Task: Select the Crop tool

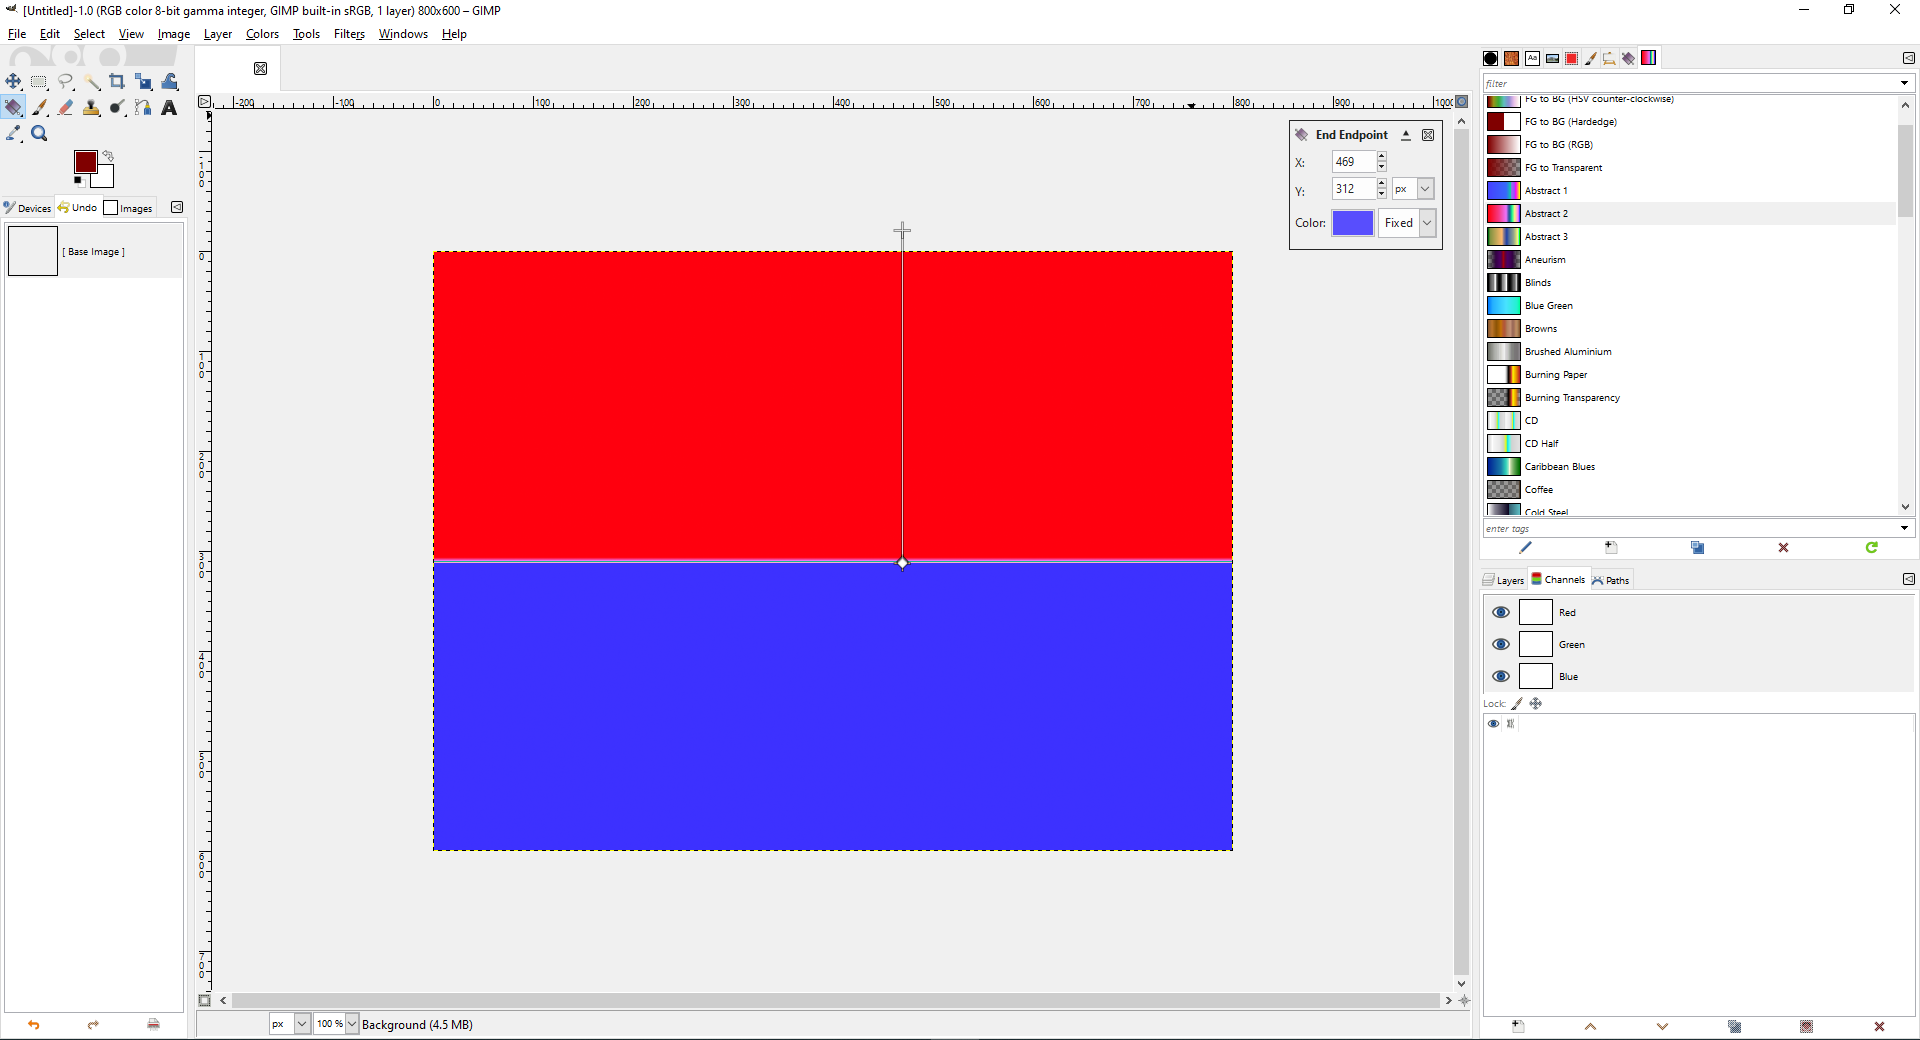Action: [x=117, y=81]
